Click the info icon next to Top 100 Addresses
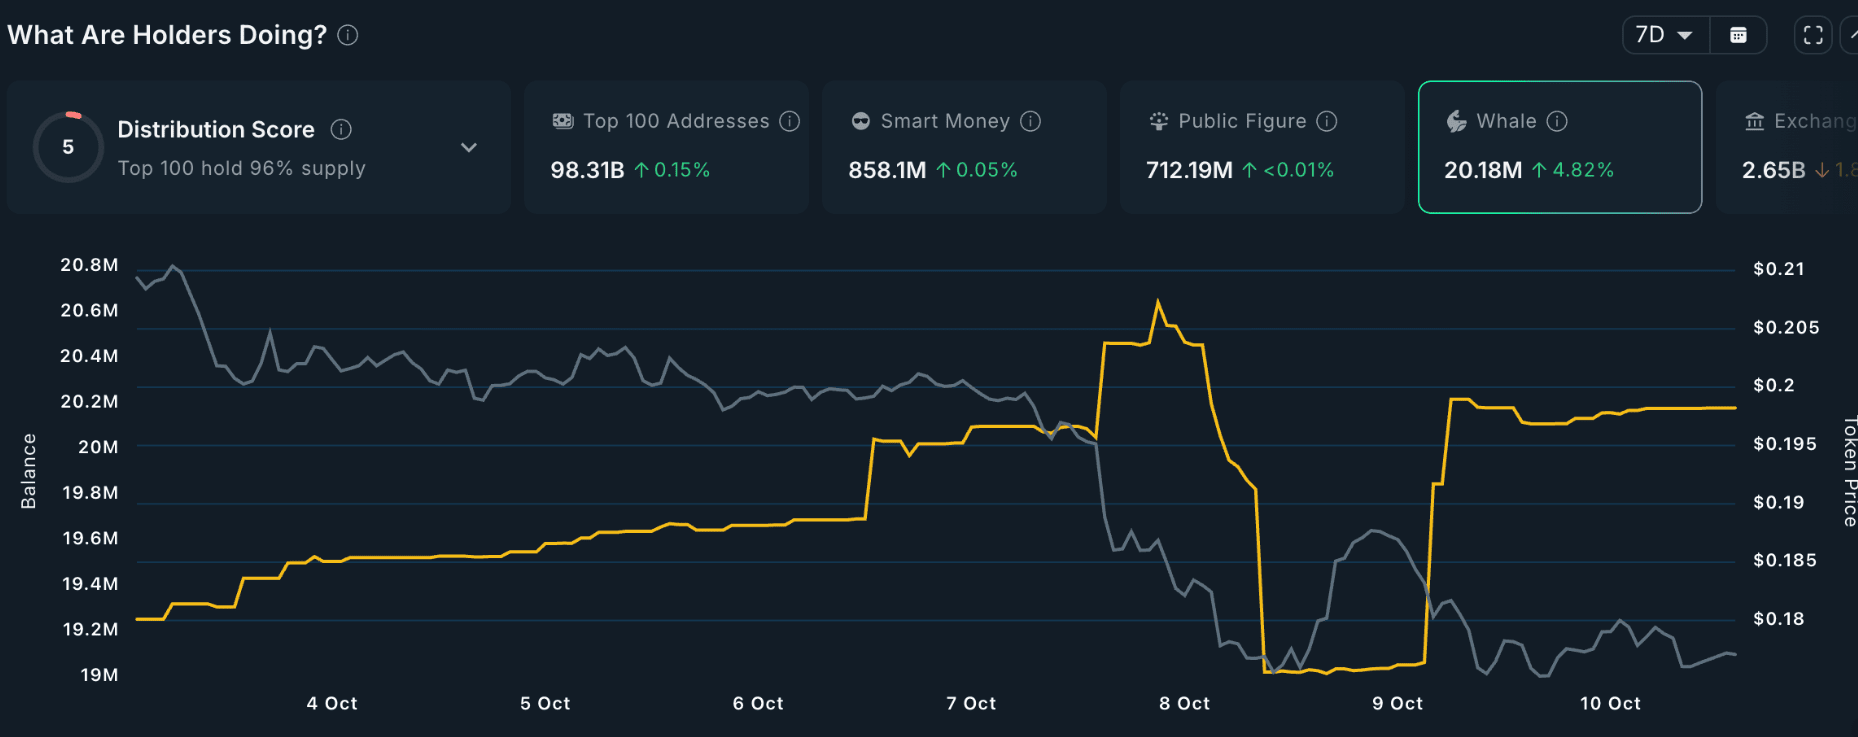This screenshot has height=737, width=1858. [790, 121]
